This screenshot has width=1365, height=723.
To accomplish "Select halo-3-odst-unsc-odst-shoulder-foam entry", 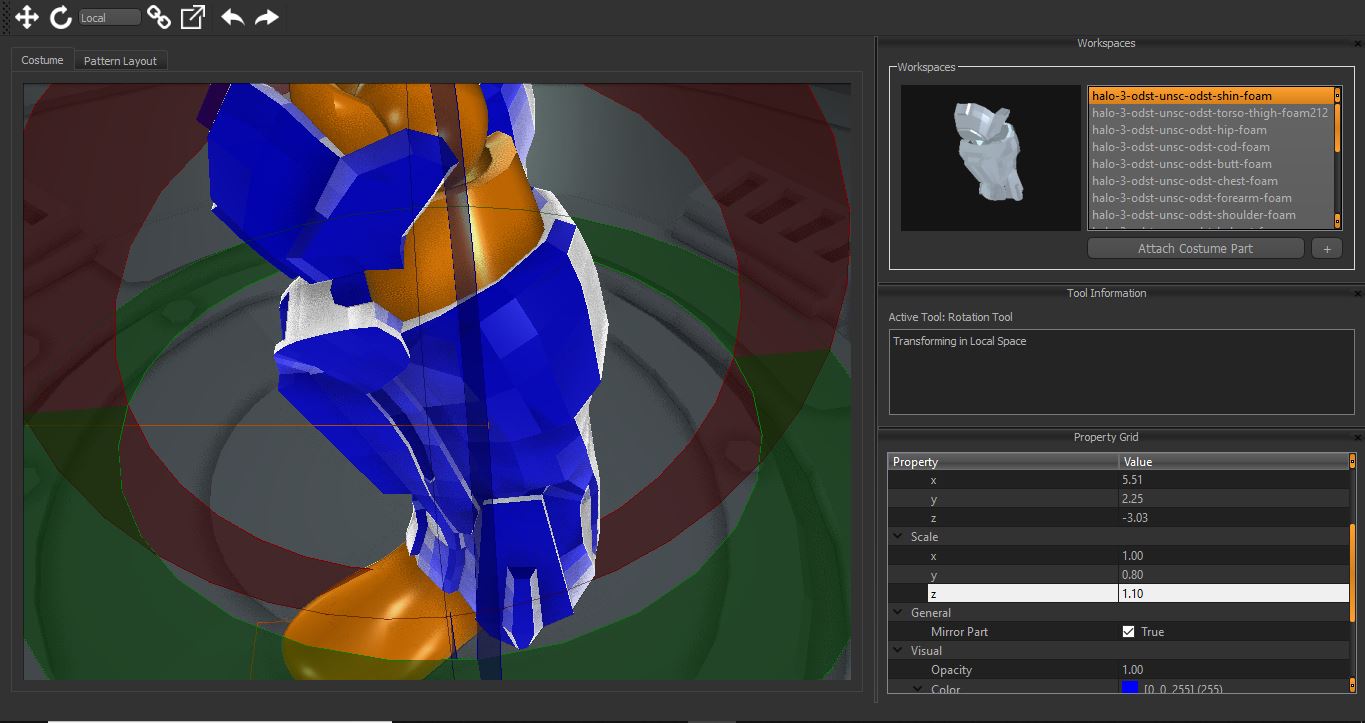I will (1210, 215).
